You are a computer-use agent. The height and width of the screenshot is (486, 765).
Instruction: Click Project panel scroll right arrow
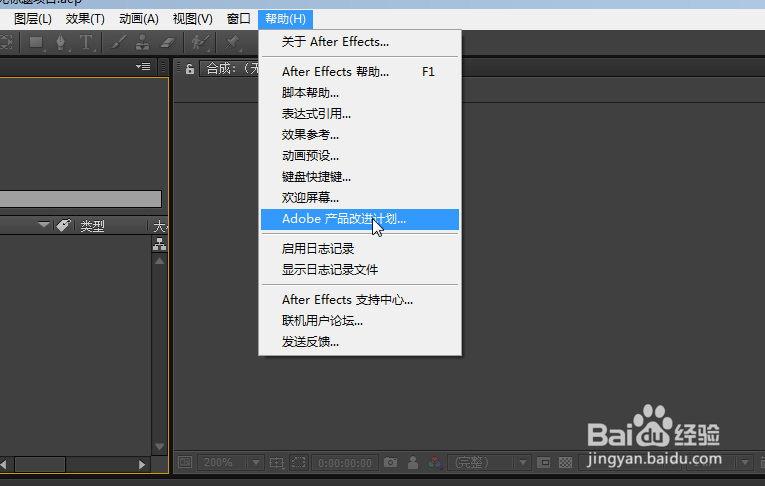[142, 465]
